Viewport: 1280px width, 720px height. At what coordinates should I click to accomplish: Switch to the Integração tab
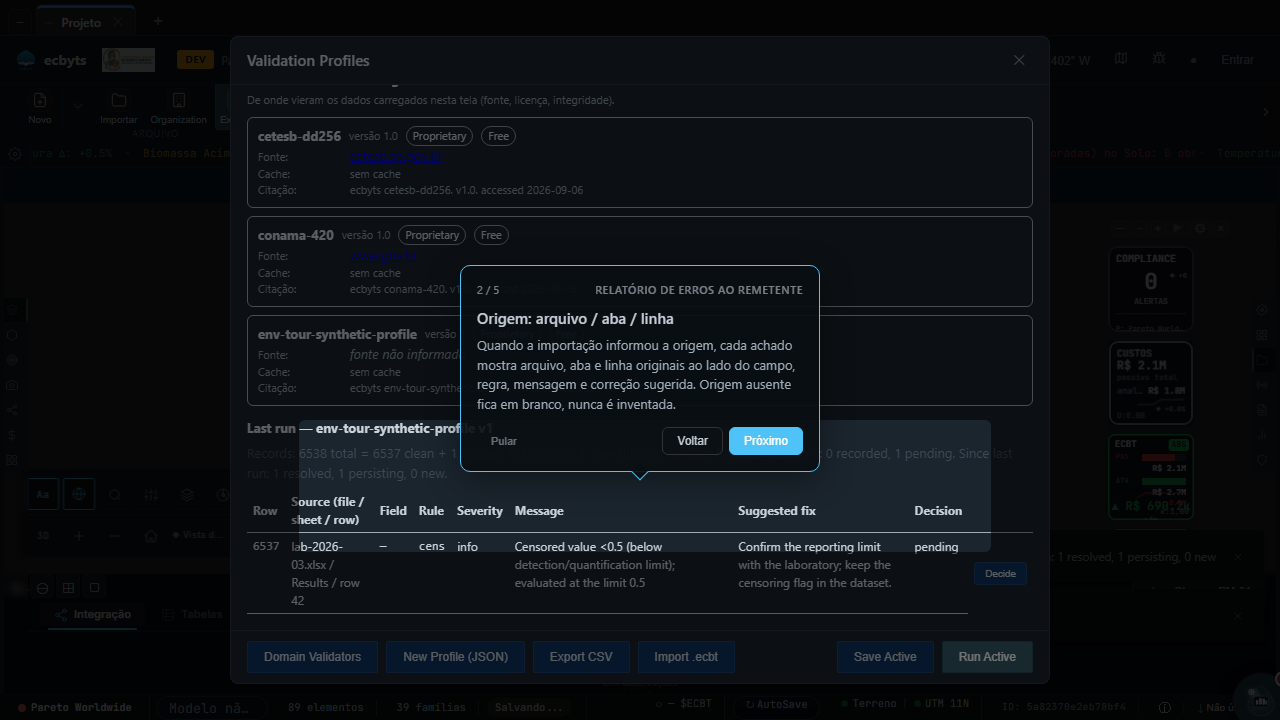93,614
